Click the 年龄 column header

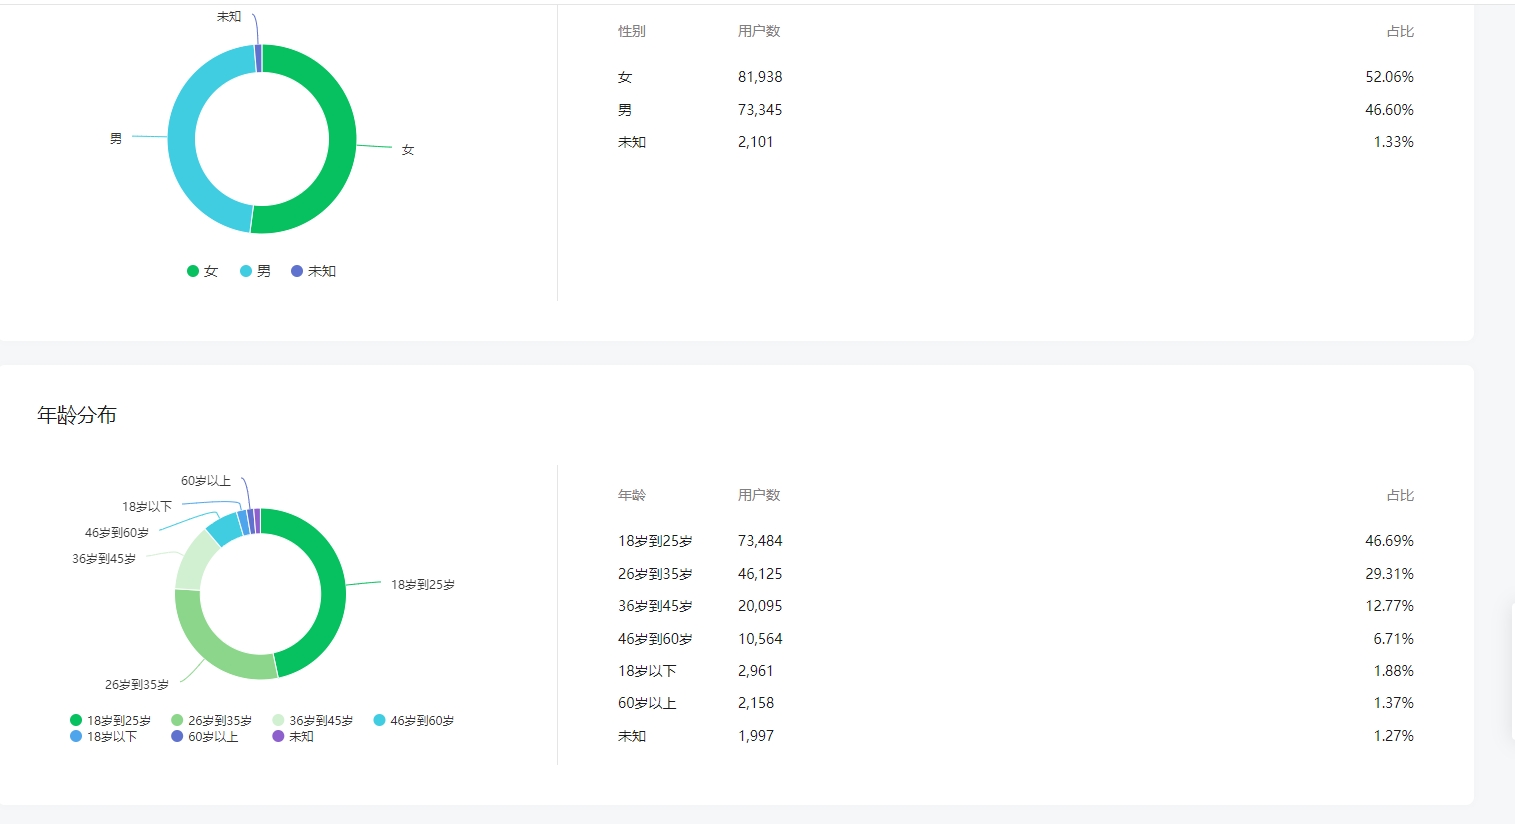click(632, 495)
